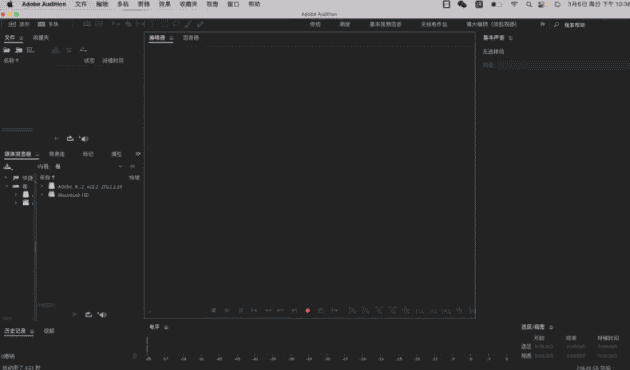Toggle the spectral frequency display
Viewport: 630px width, 370px height.
[87, 25]
